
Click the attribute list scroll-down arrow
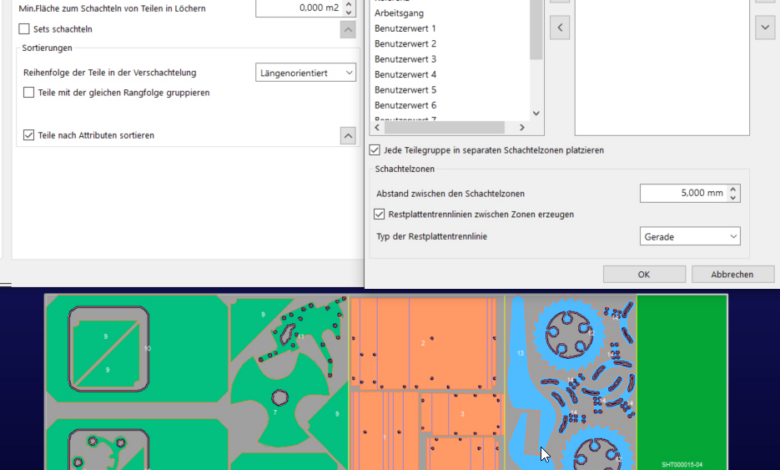point(536,113)
